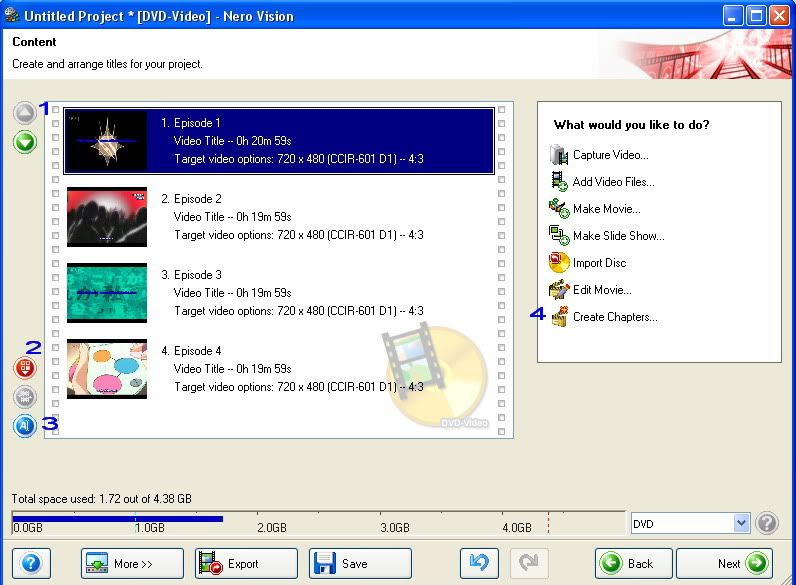Screen dimensions: 796x585
Task: Open the Capture Video option
Action: 610,155
